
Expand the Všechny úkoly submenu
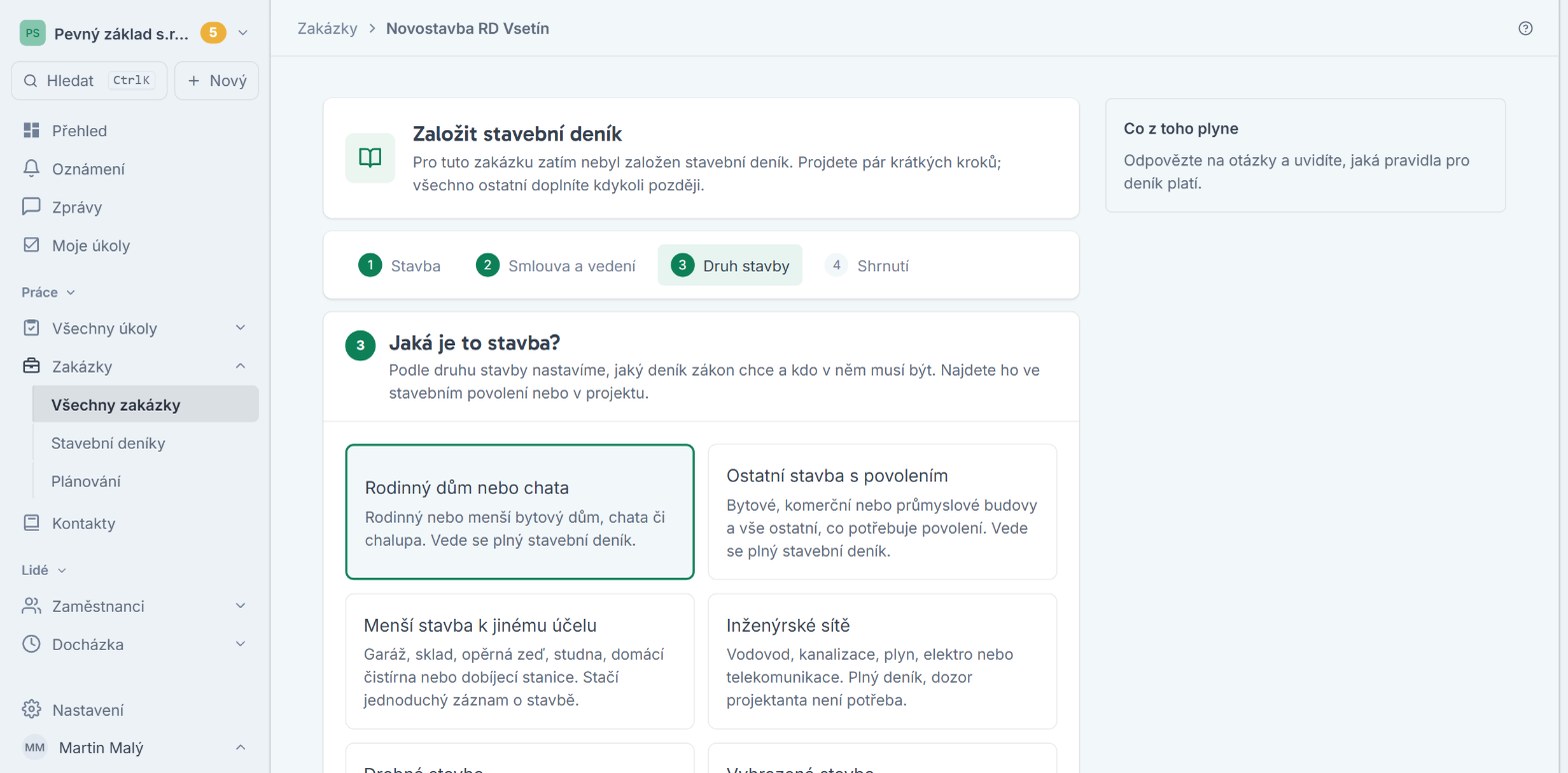pyautogui.click(x=240, y=327)
